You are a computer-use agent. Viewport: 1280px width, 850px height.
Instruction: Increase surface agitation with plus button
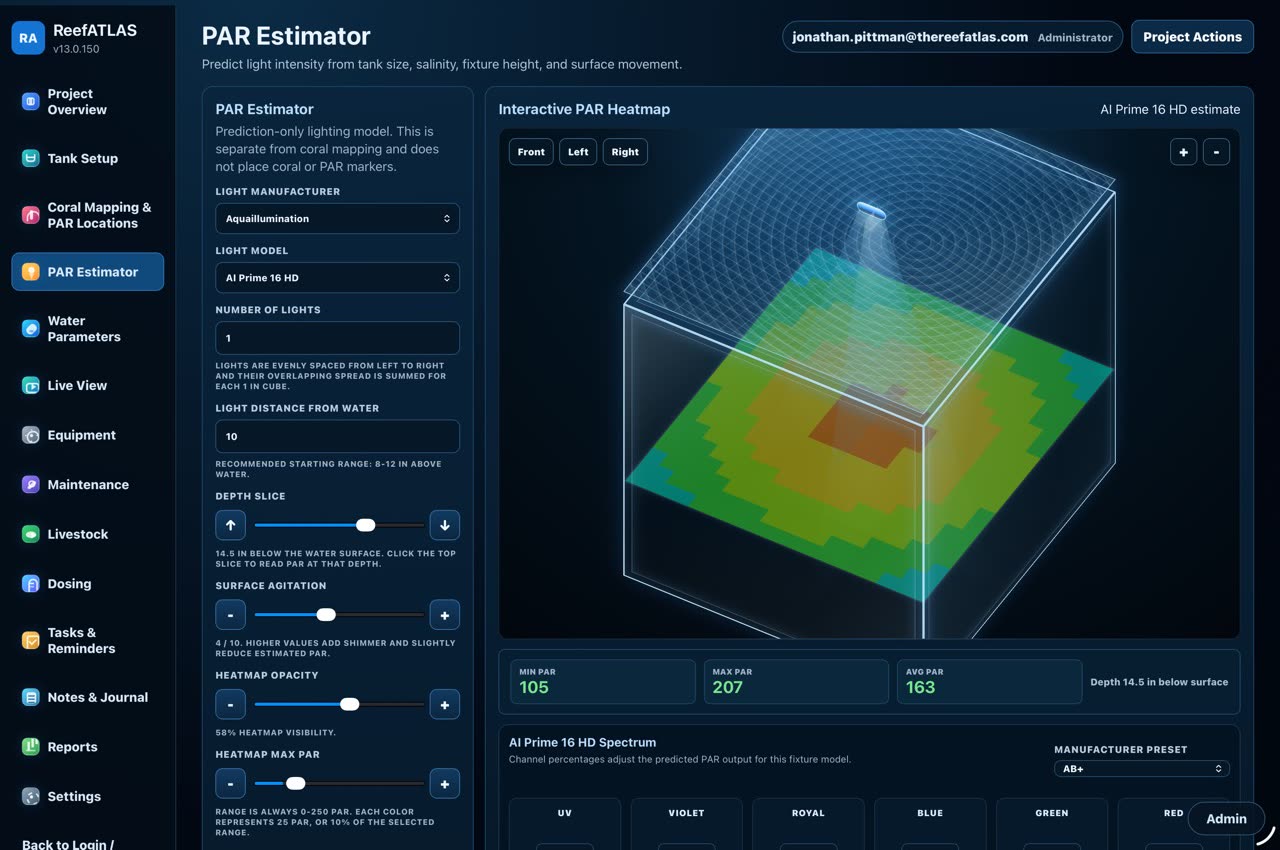(x=445, y=615)
